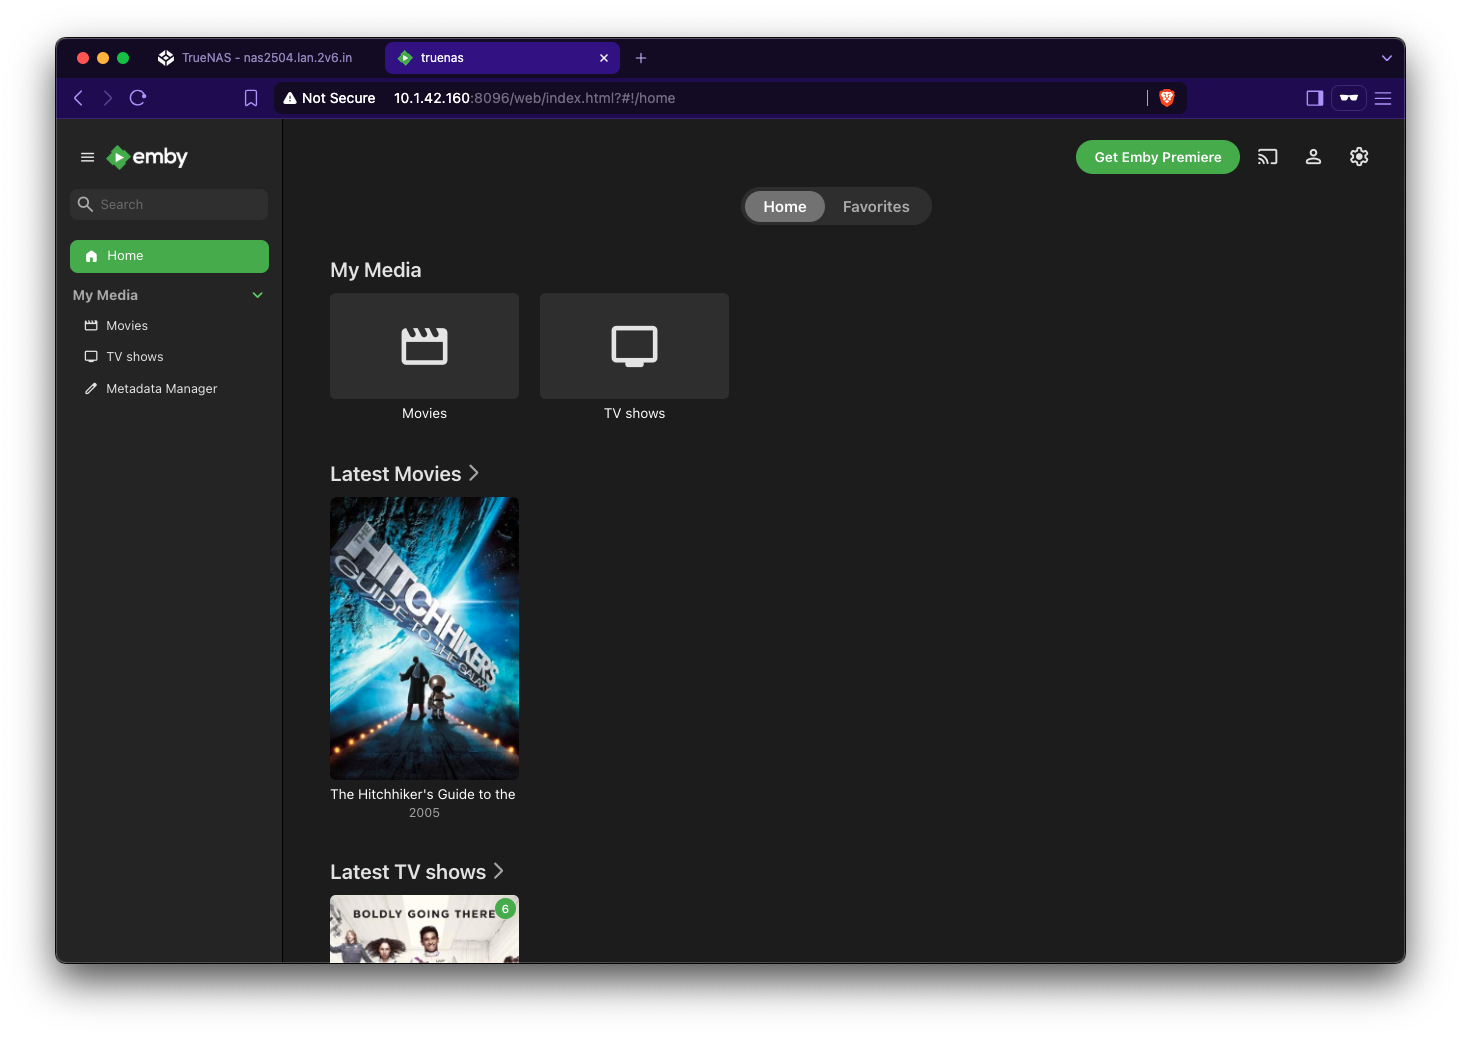Expand Latest Movies arrow
Image resolution: width=1461 pixels, height=1037 pixels.
[x=474, y=473]
